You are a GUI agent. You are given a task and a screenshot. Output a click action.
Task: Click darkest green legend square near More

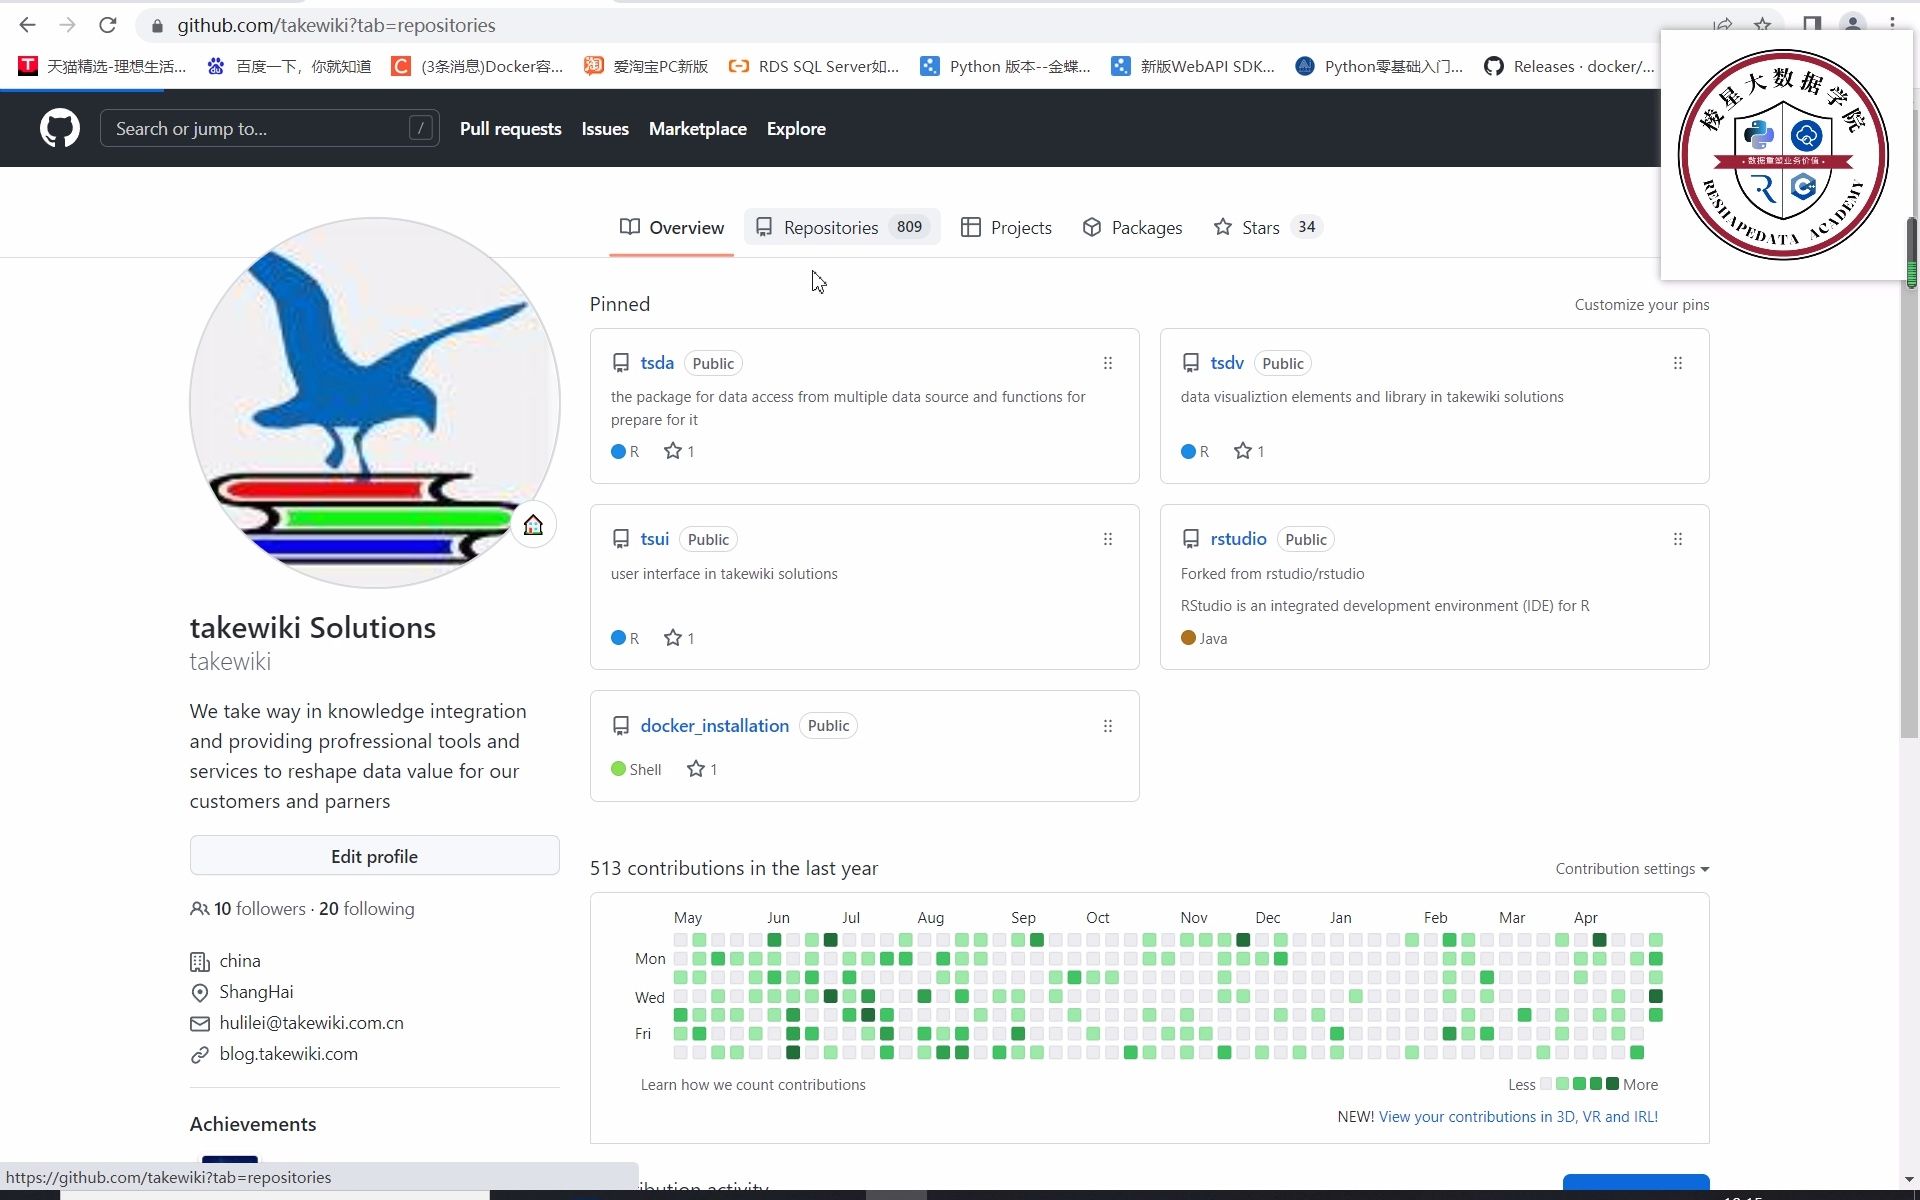point(1612,1084)
